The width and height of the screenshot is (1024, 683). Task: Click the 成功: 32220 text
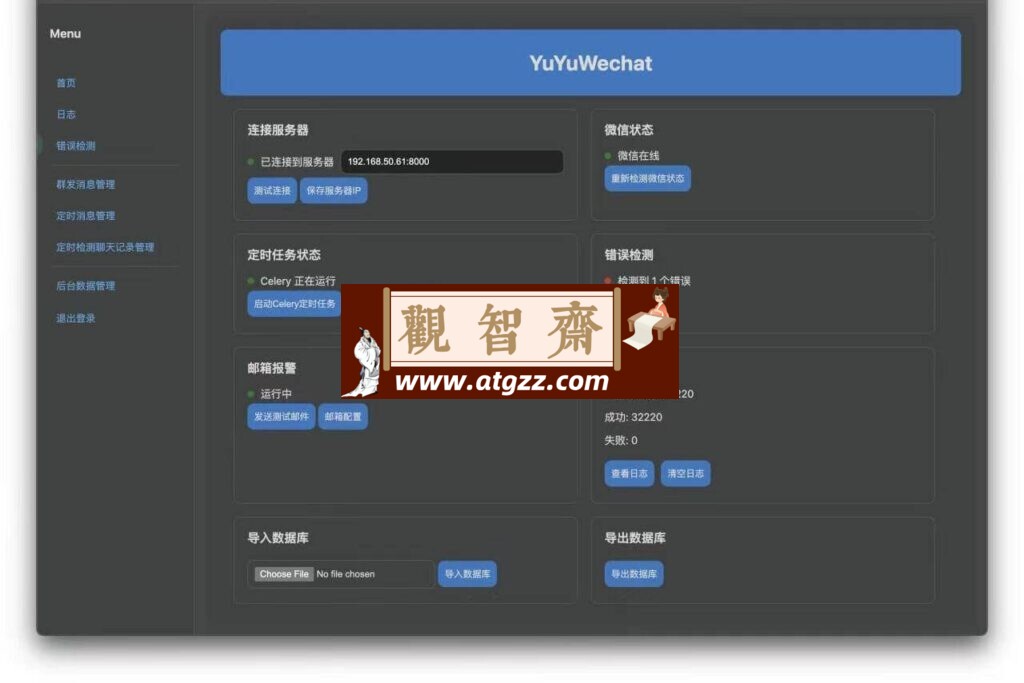[633, 417]
